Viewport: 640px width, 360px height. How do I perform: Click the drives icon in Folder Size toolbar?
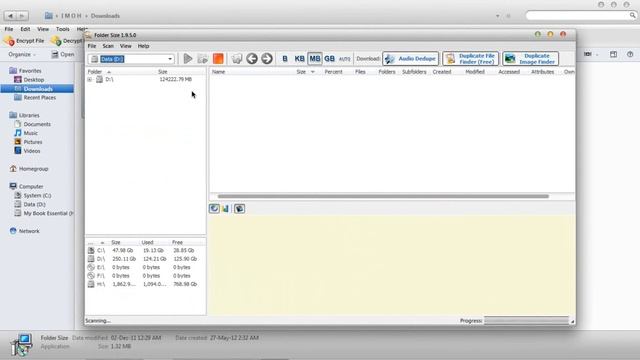point(237,59)
